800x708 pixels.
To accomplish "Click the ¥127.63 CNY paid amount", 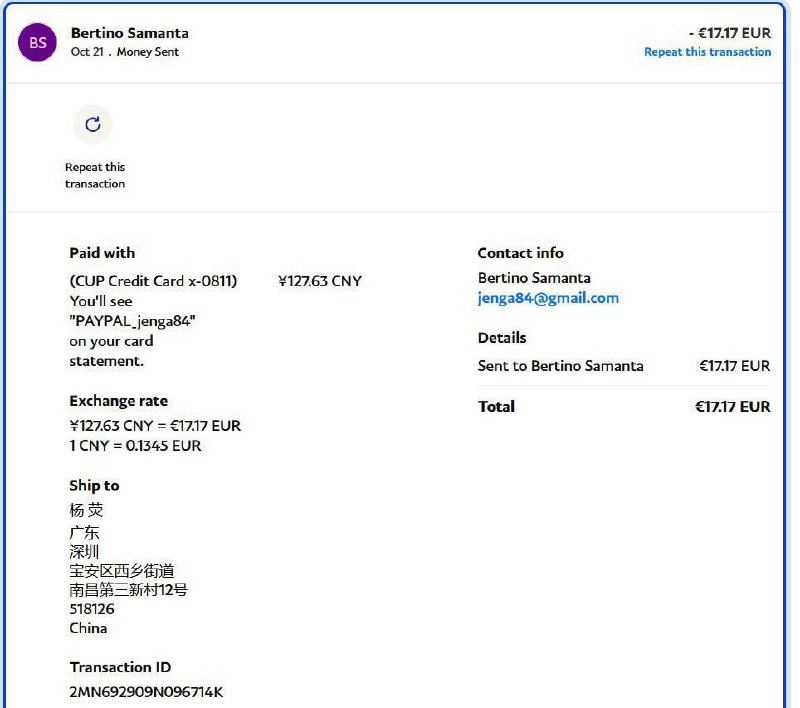I will (319, 281).
